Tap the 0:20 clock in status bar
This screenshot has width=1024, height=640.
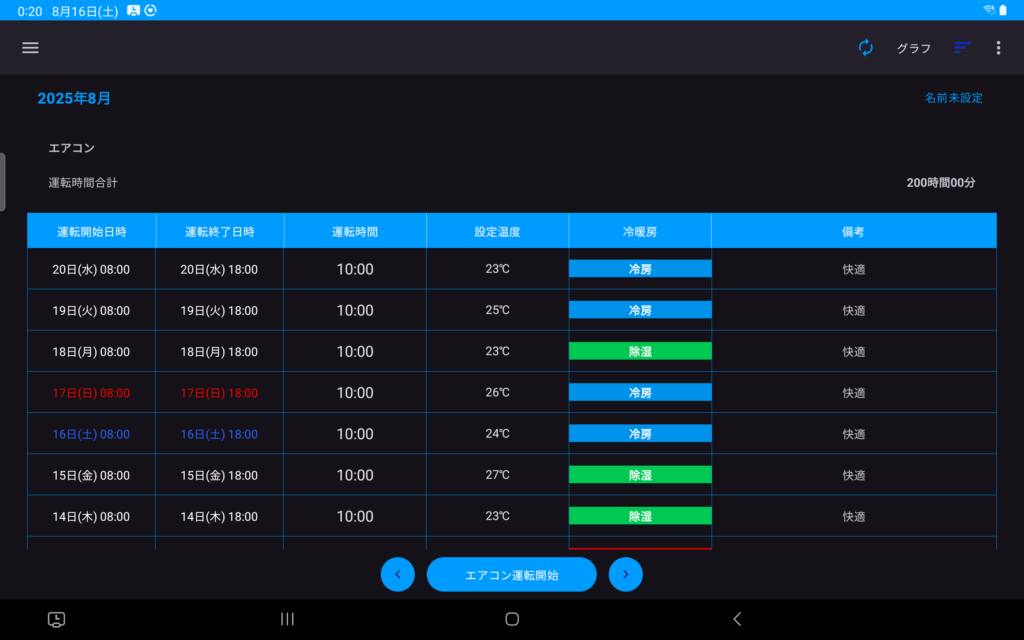(30, 11)
